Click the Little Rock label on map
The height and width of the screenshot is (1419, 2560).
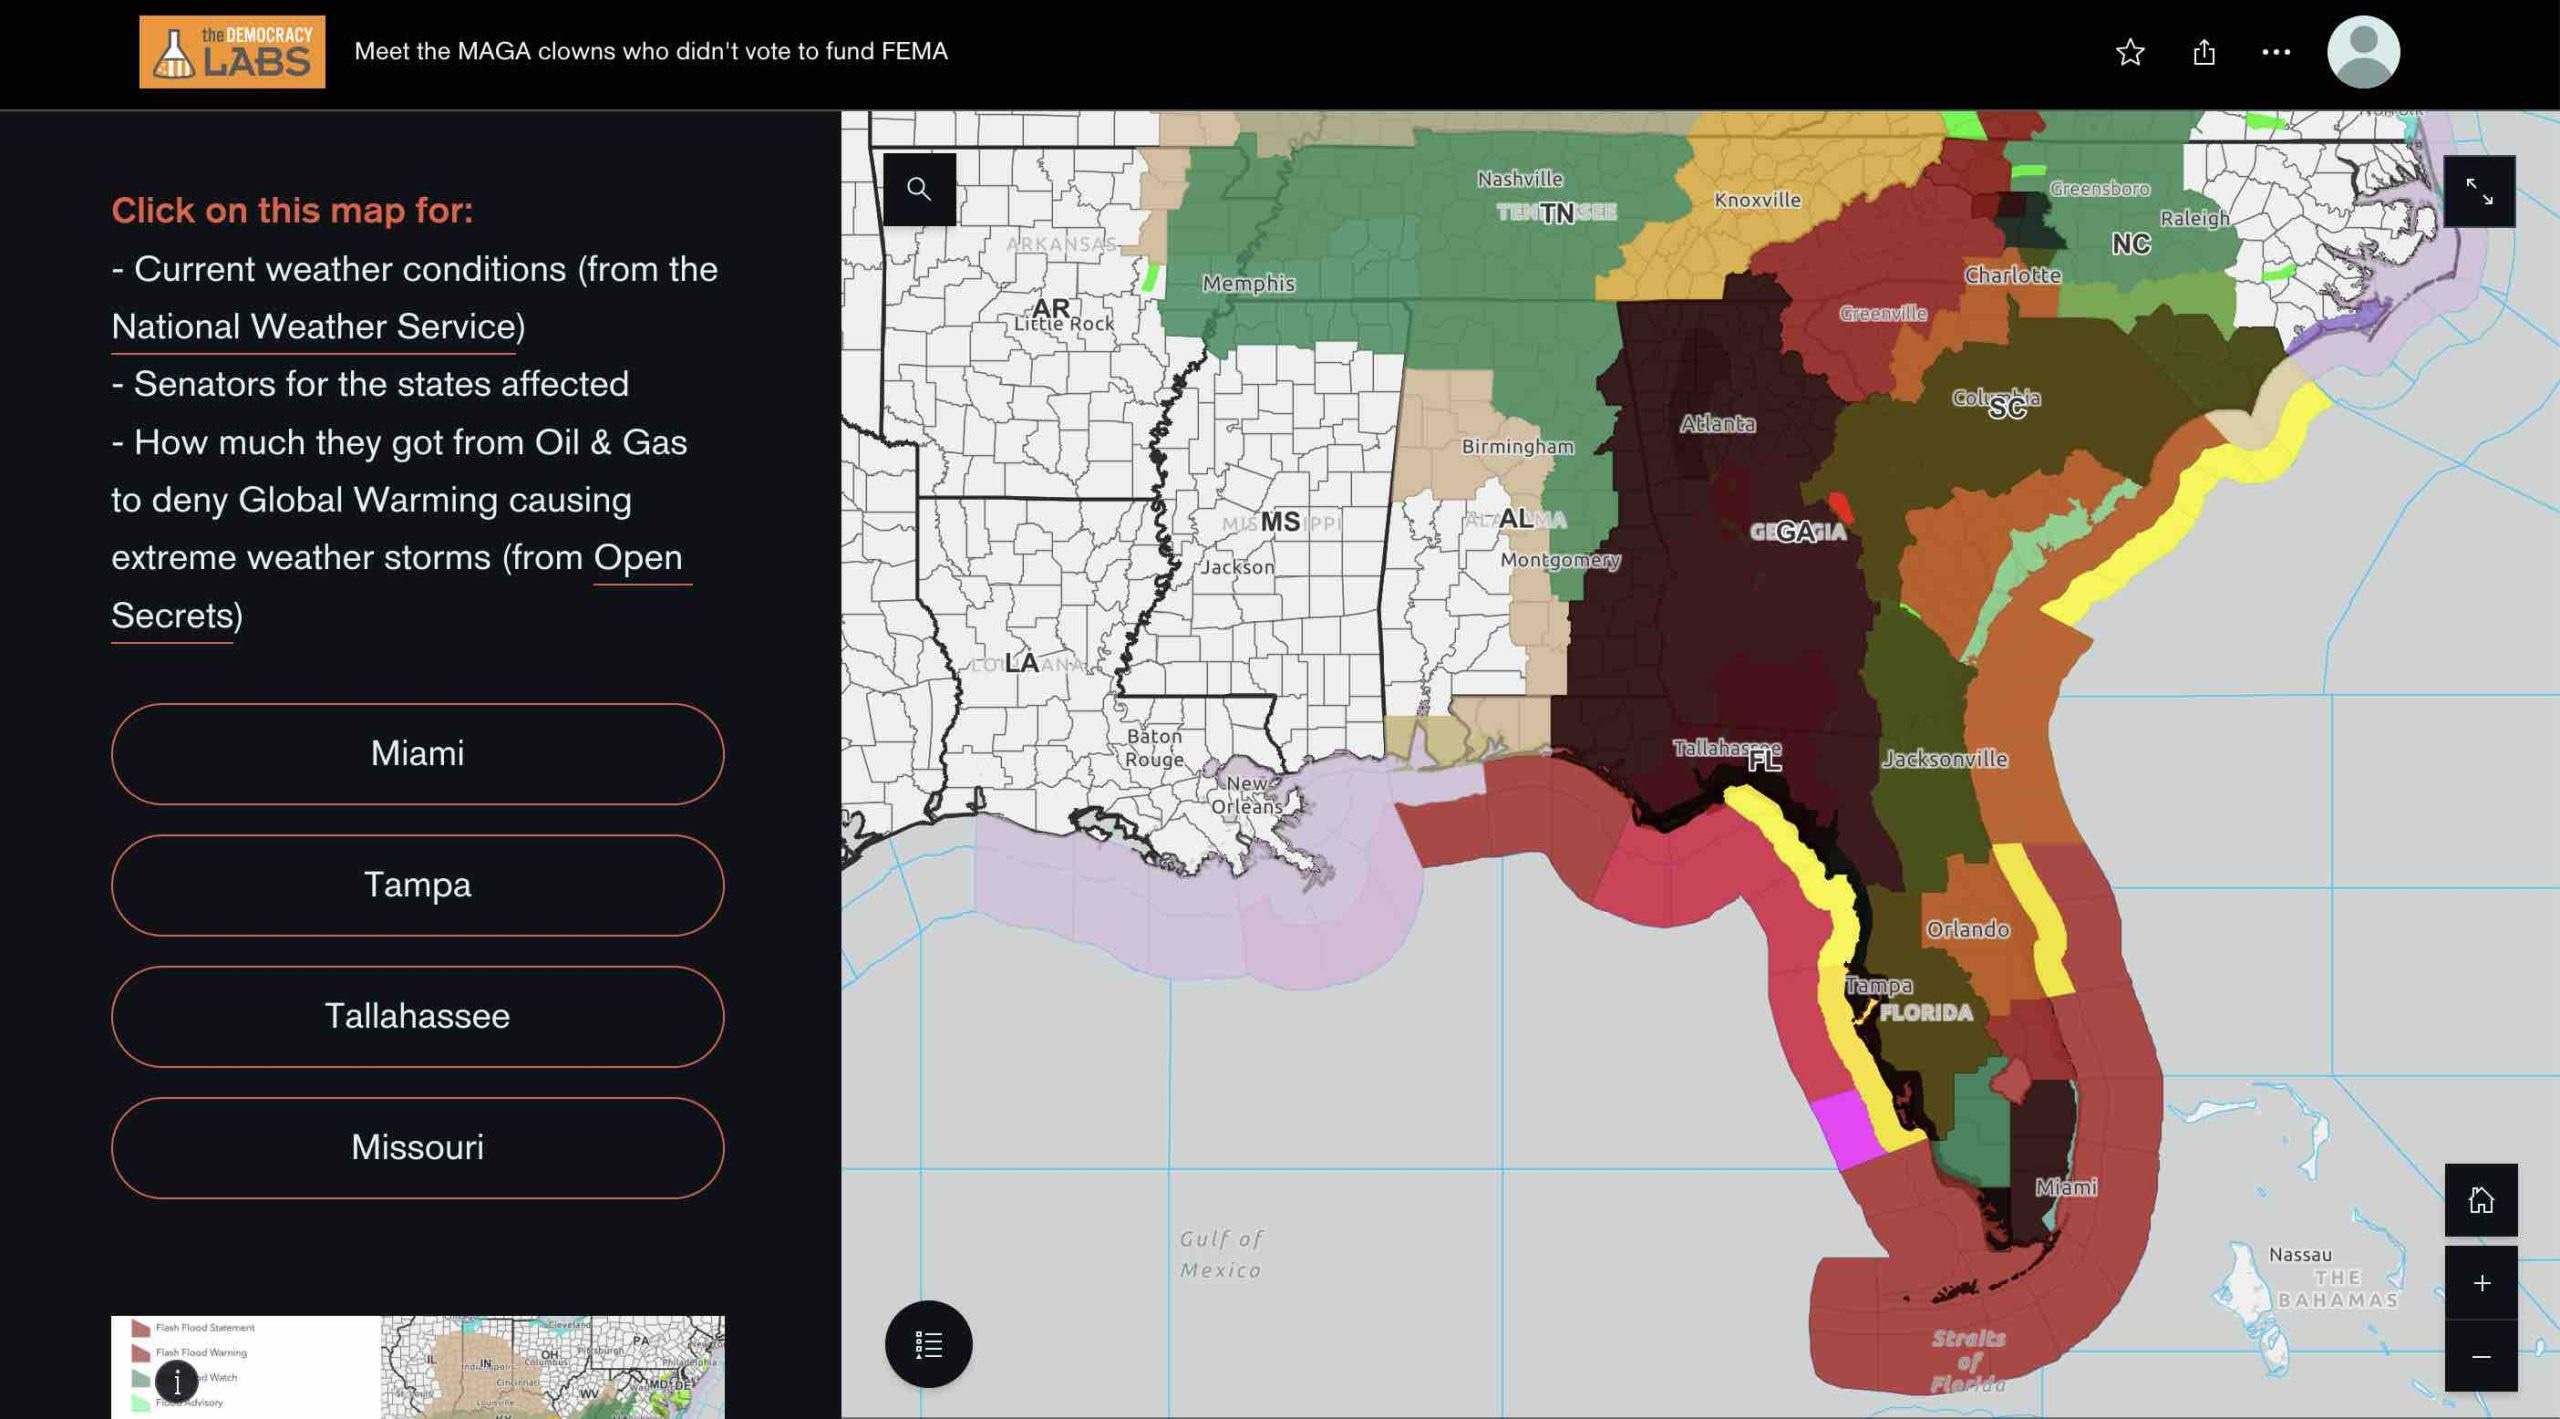click(1064, 324)
